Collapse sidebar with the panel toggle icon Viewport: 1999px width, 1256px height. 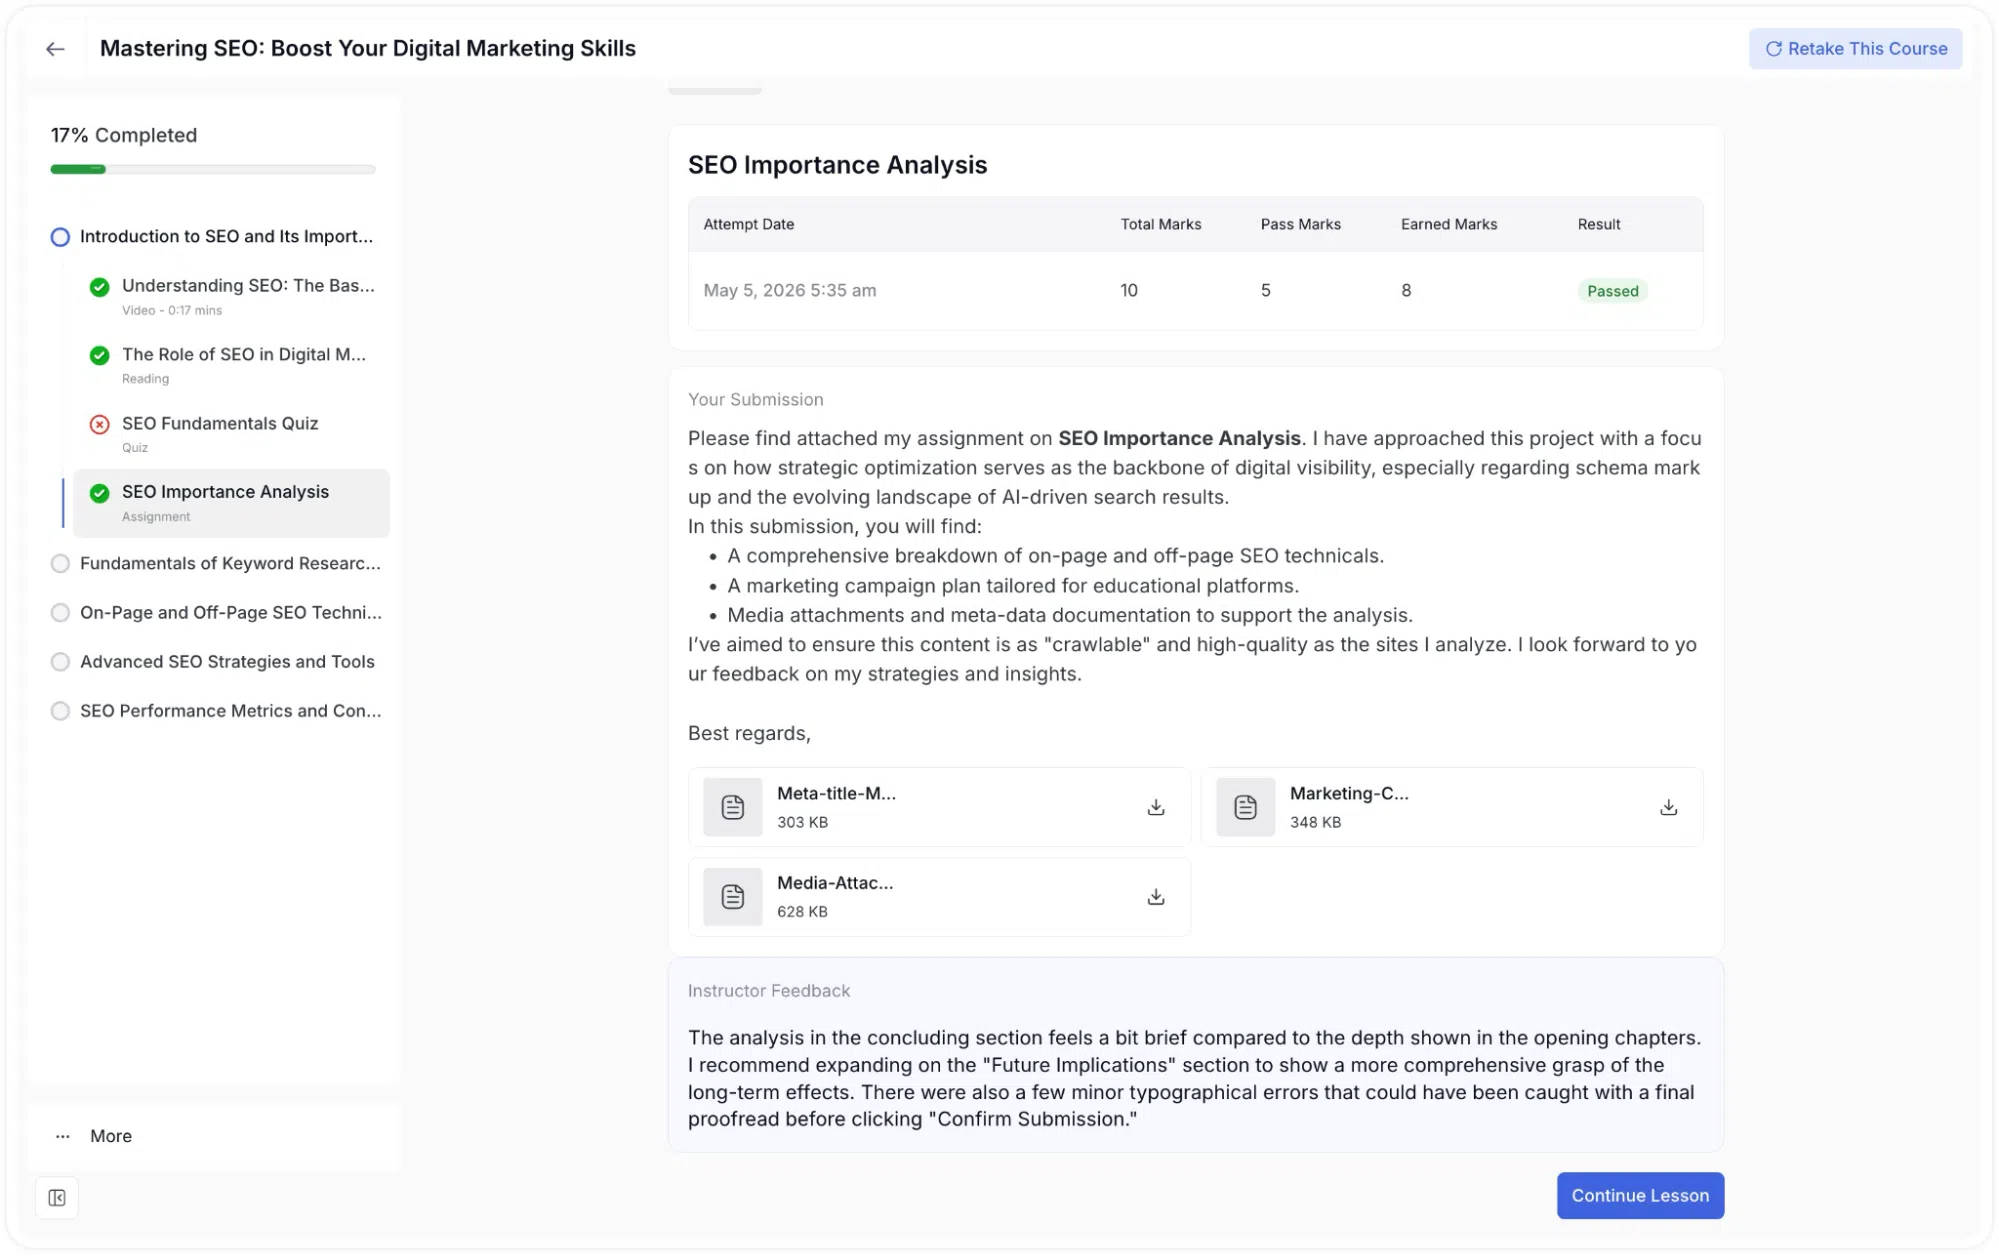coord(57,1198)
